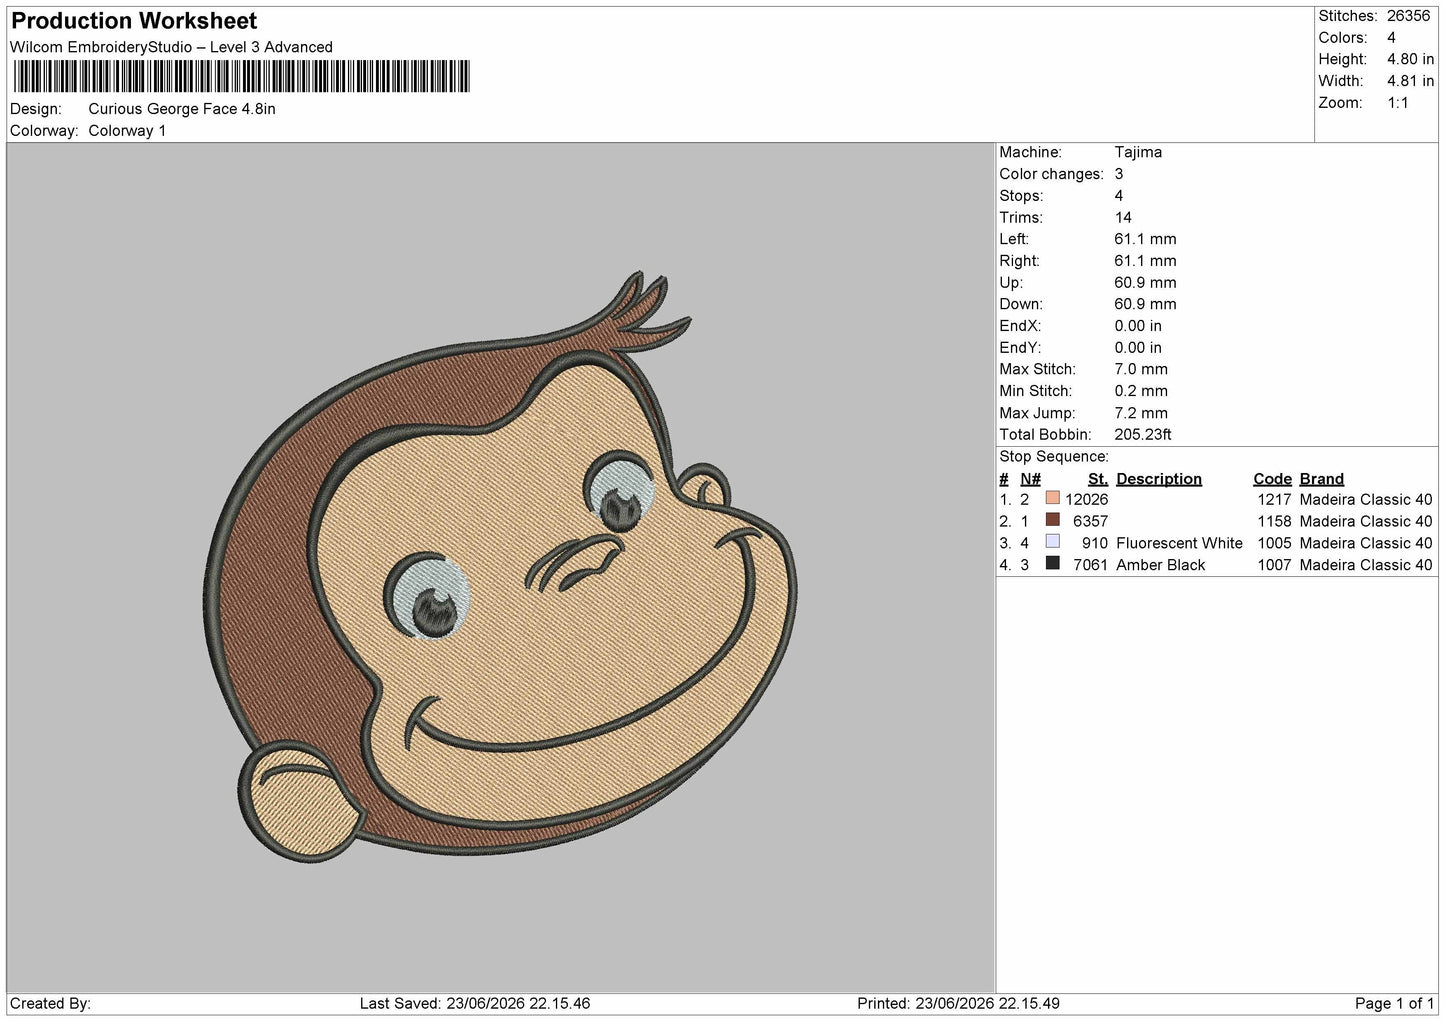1445x1021 pixels.
Task: Click the Width value '4.81 in'
Action: 1410,81
